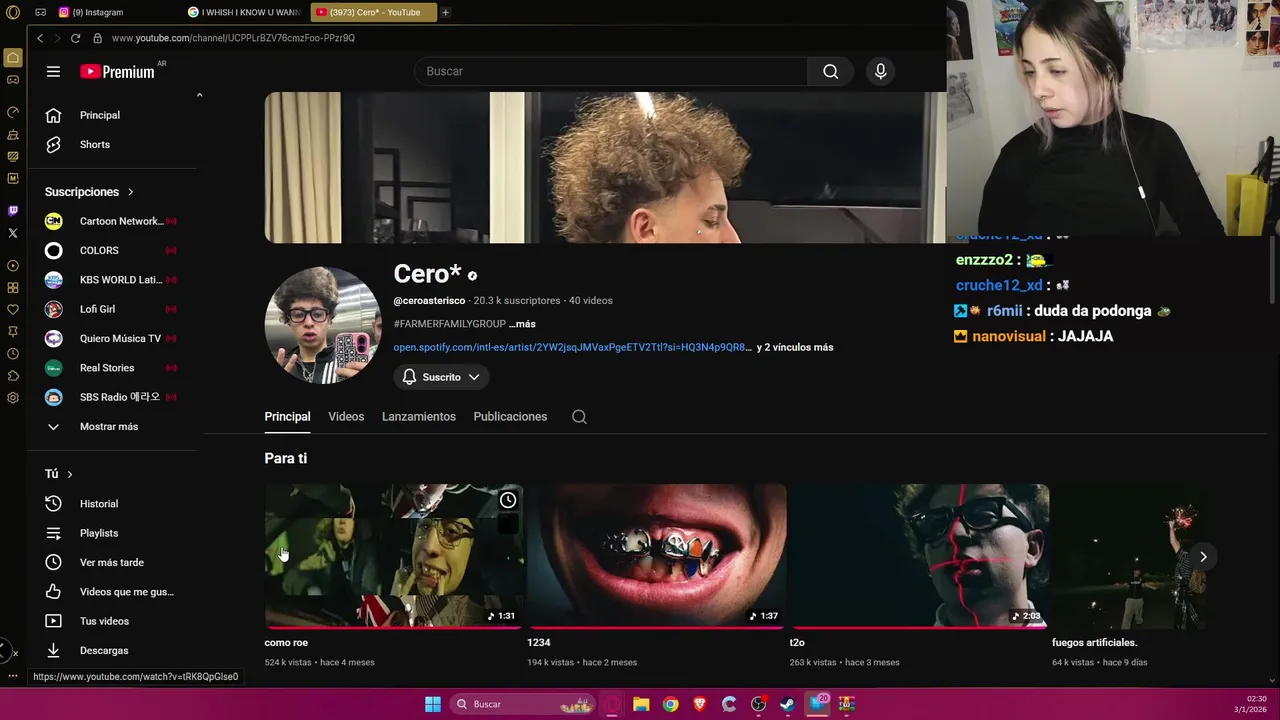
Task: Click the search magnifier button
Action: tap(830, 71)
